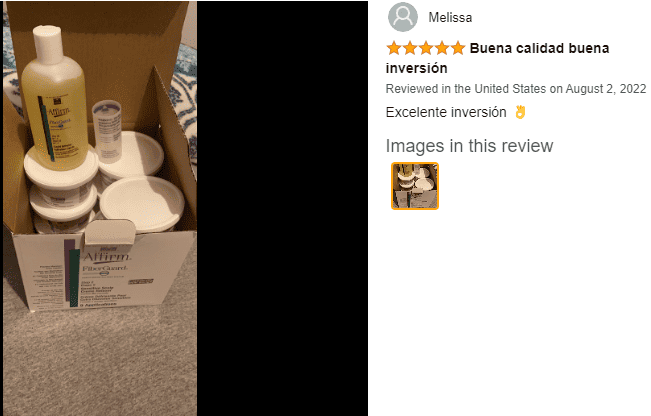651x416 pixels.
Task: Click the second rating star
Action: (x=410, y=48)
